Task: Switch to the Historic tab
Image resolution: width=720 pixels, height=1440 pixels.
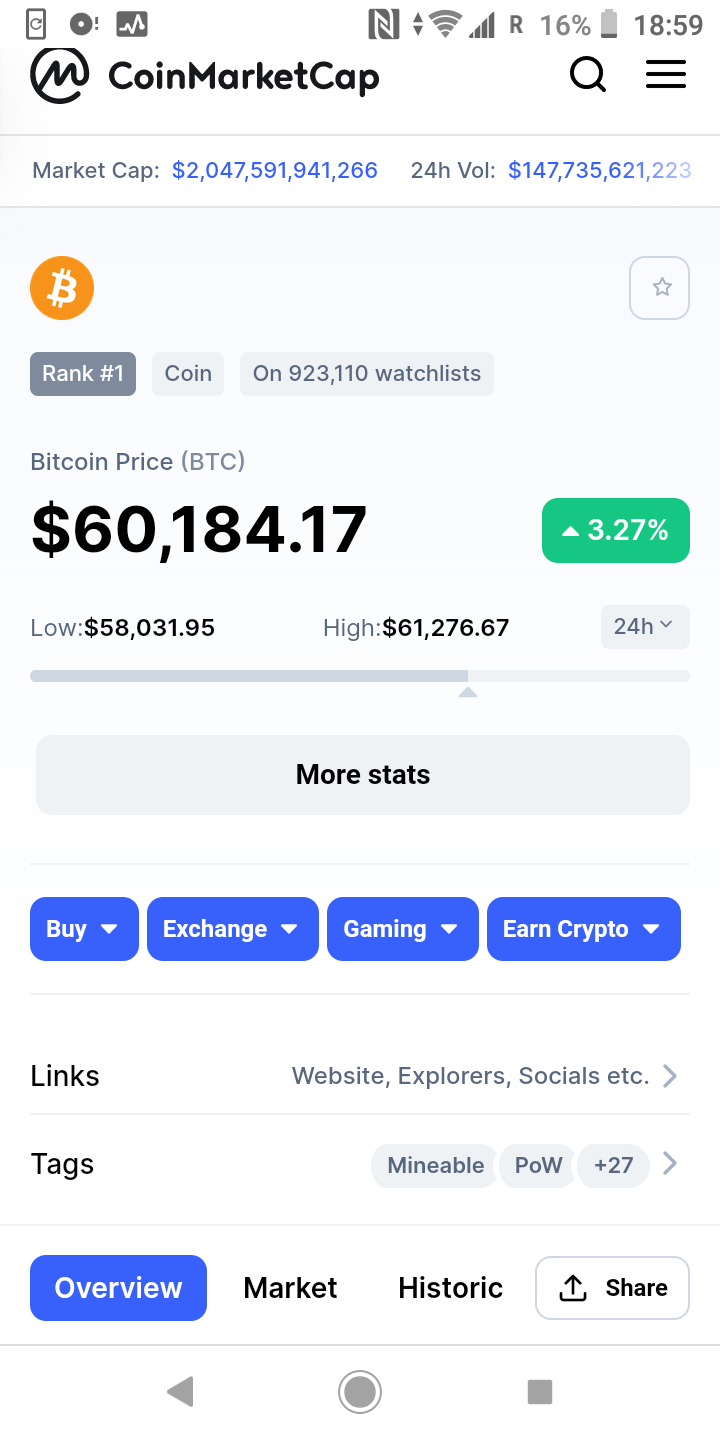Action: (451, 1288)
